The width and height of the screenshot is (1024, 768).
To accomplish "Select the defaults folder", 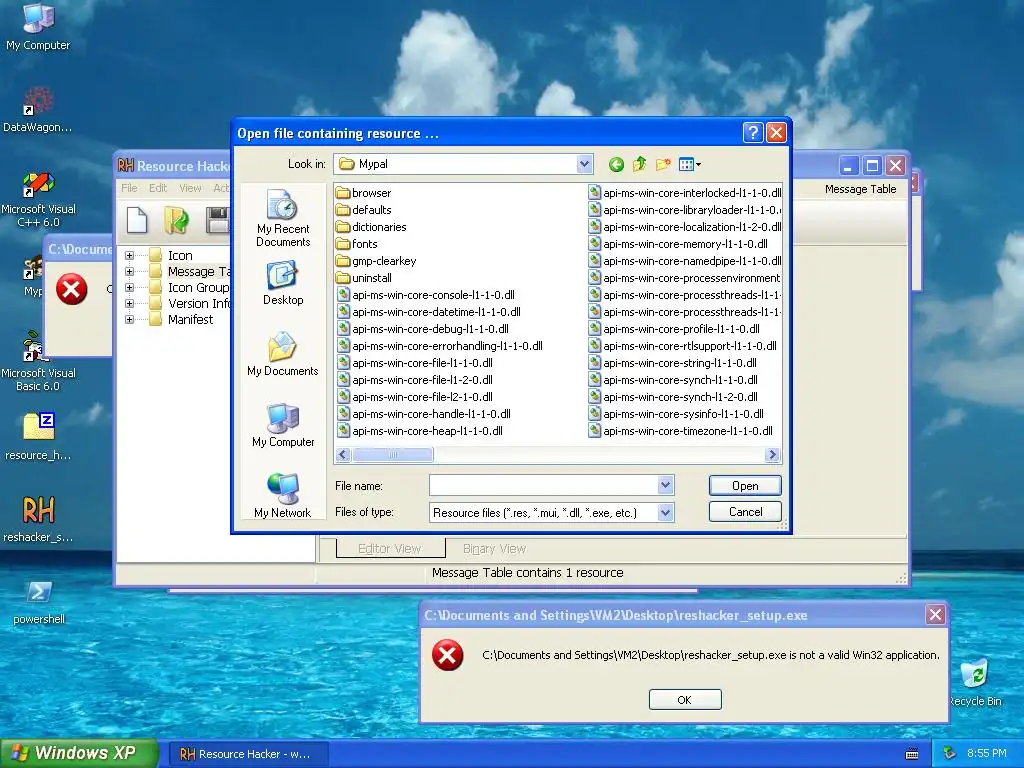I will tap(363, 210).
